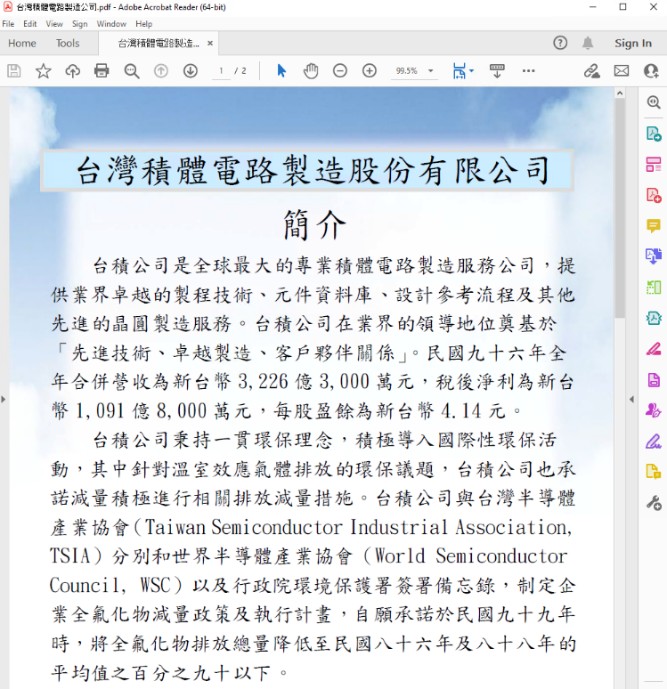Choose the arrow Selection tool

(281, 71)
